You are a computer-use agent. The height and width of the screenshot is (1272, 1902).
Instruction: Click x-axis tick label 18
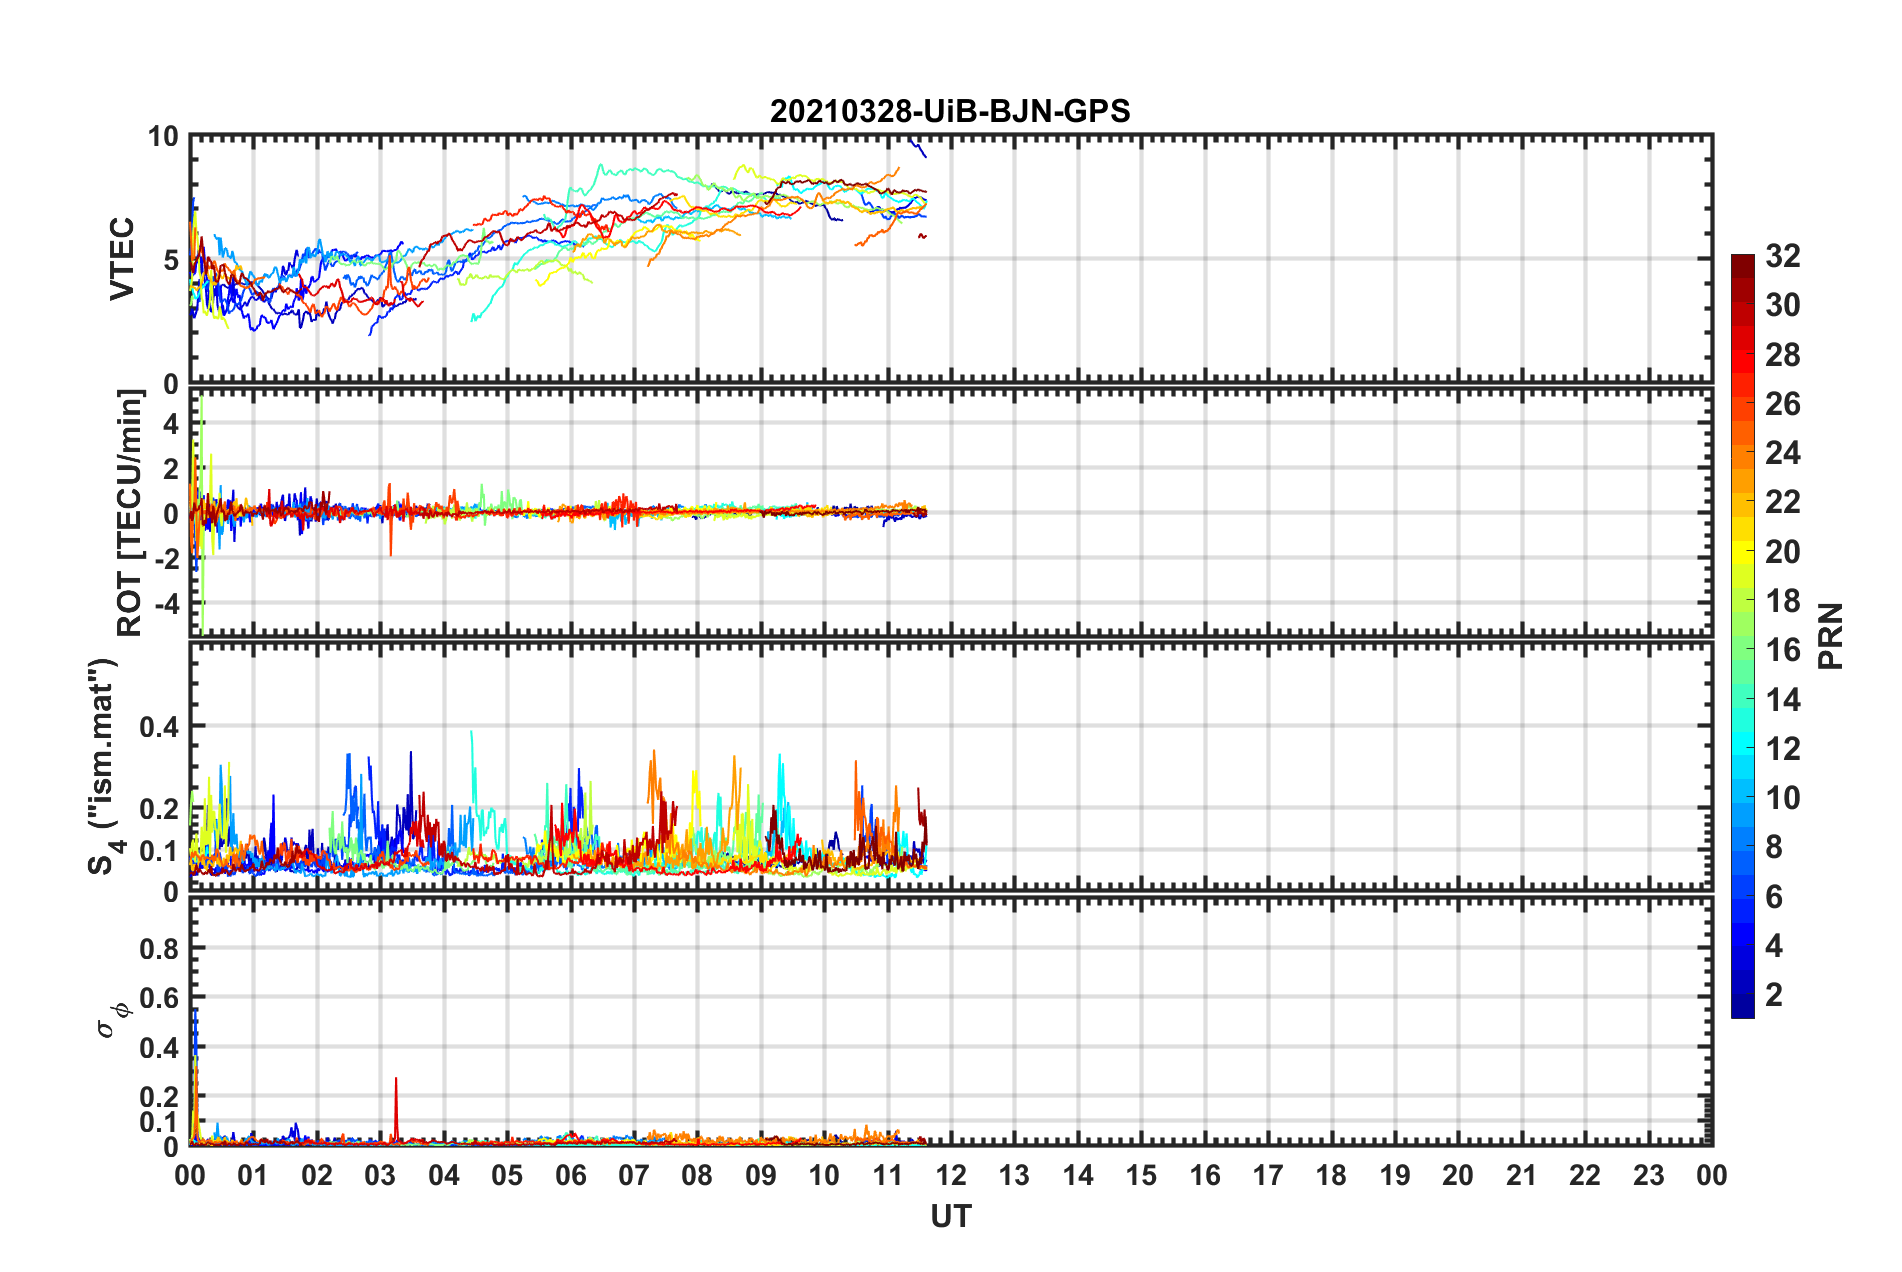(x=1331, y=1175)
